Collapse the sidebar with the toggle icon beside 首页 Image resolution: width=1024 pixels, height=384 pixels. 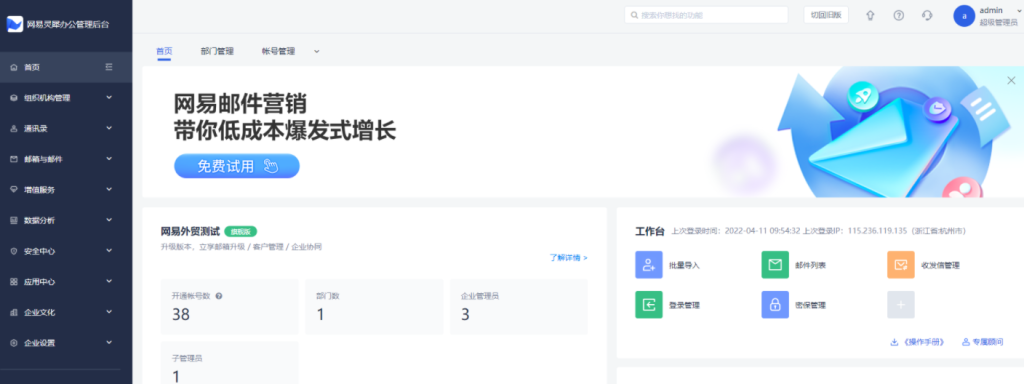[109, 67]
